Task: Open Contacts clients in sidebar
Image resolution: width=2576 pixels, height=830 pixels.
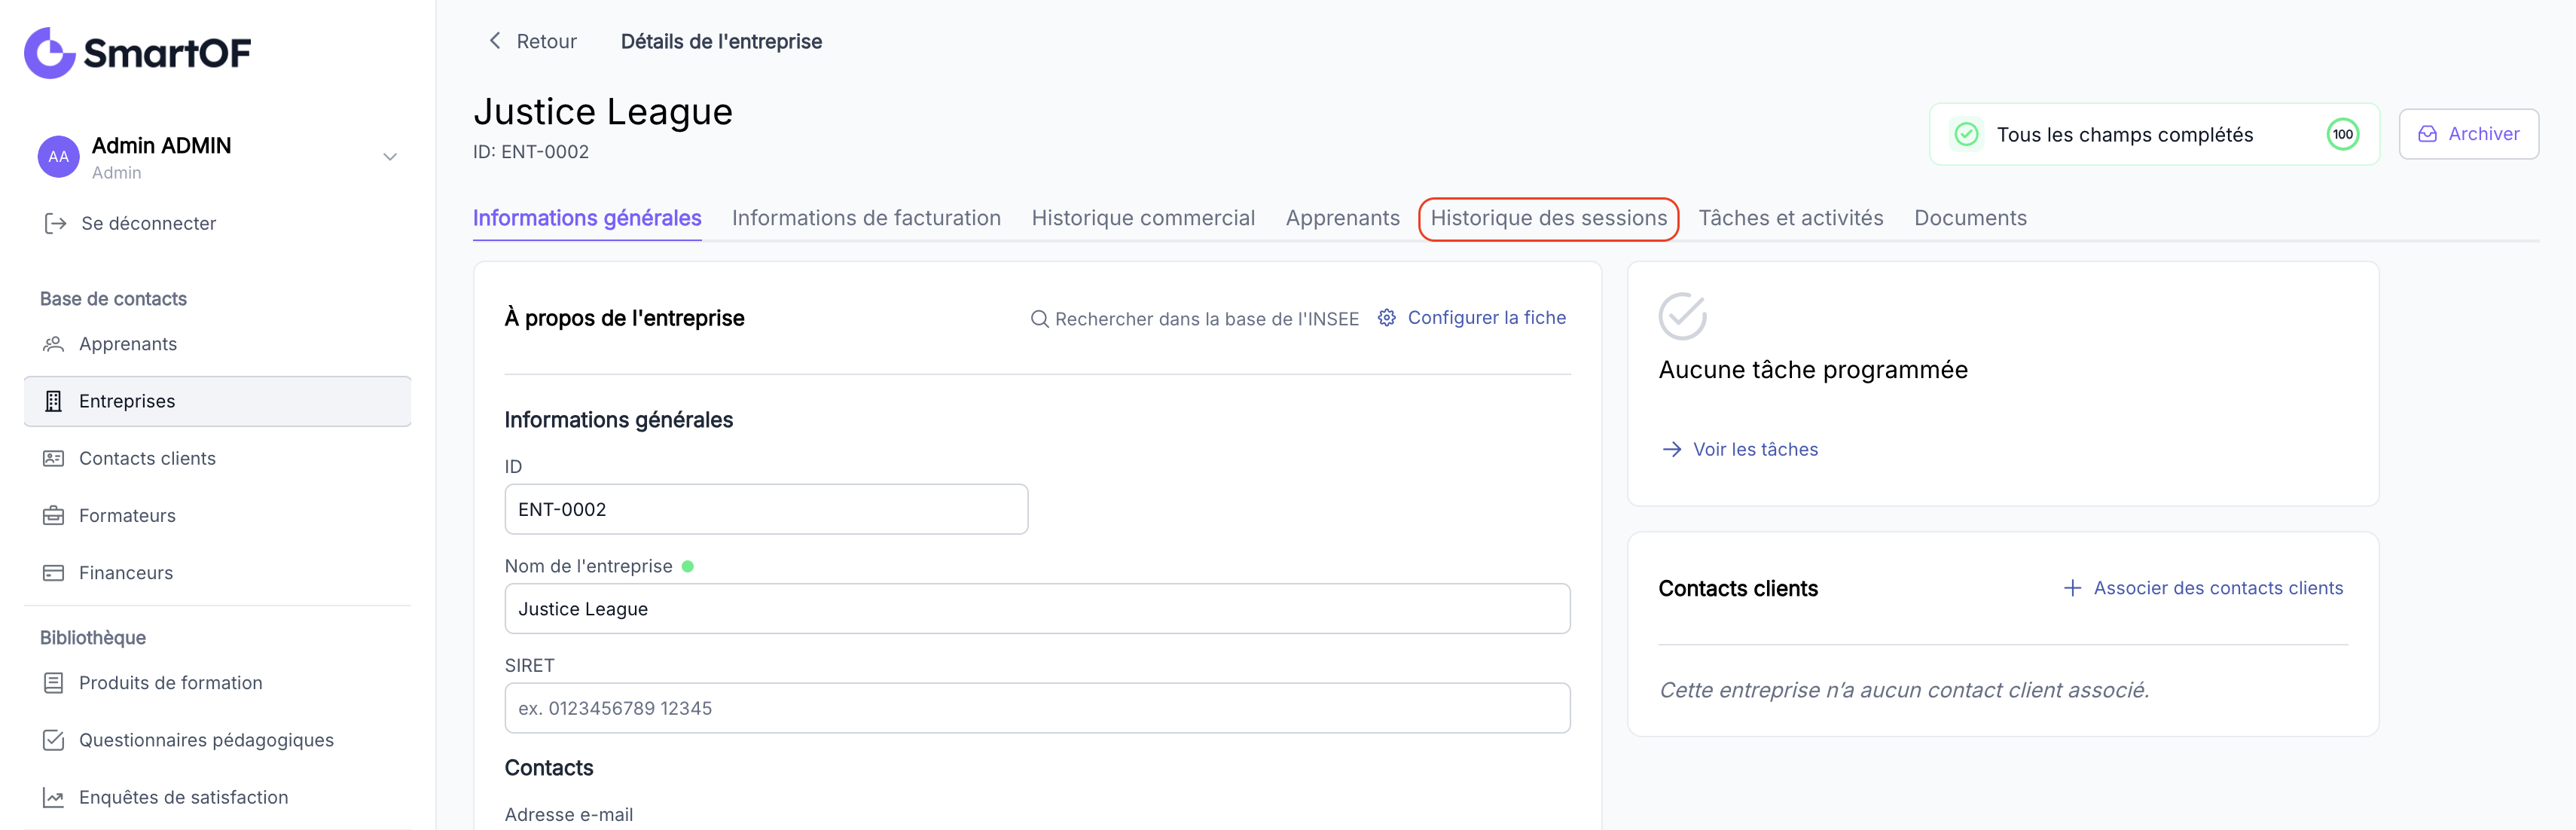Action: 147,458
